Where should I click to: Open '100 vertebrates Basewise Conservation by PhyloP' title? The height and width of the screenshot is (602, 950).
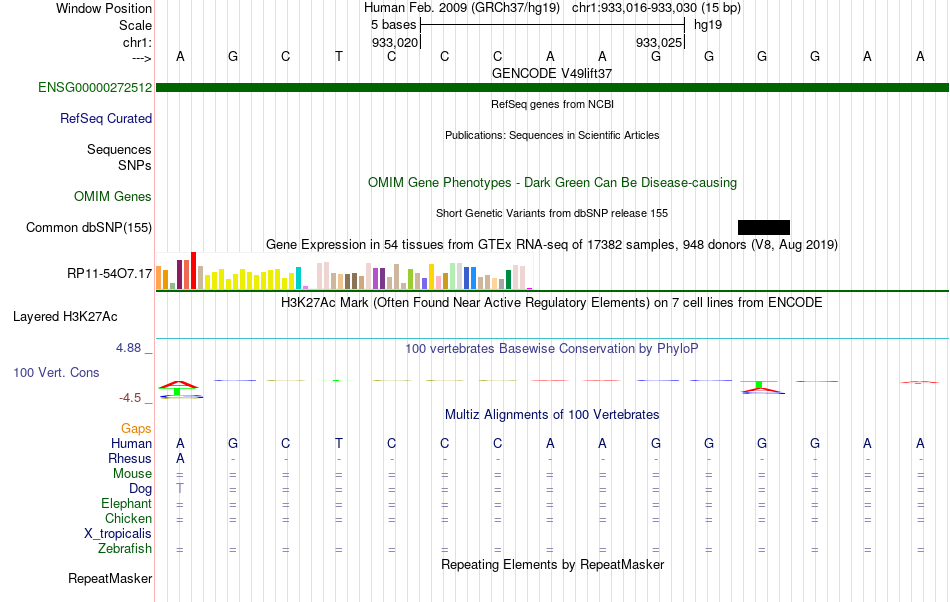(x=552, y=348)
